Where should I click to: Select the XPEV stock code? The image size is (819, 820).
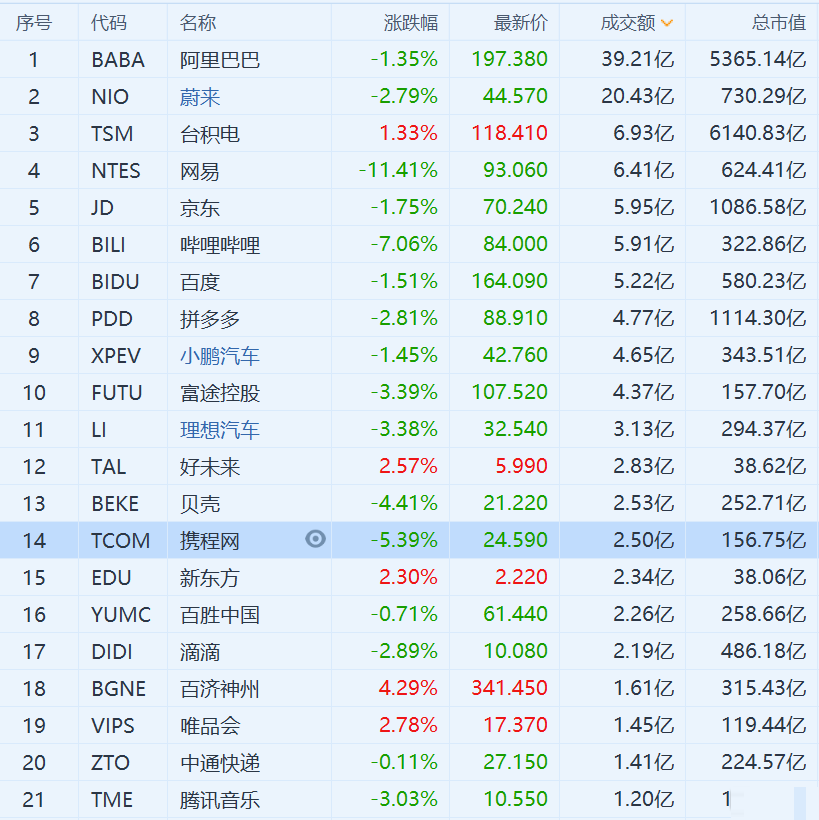point(116,356)
